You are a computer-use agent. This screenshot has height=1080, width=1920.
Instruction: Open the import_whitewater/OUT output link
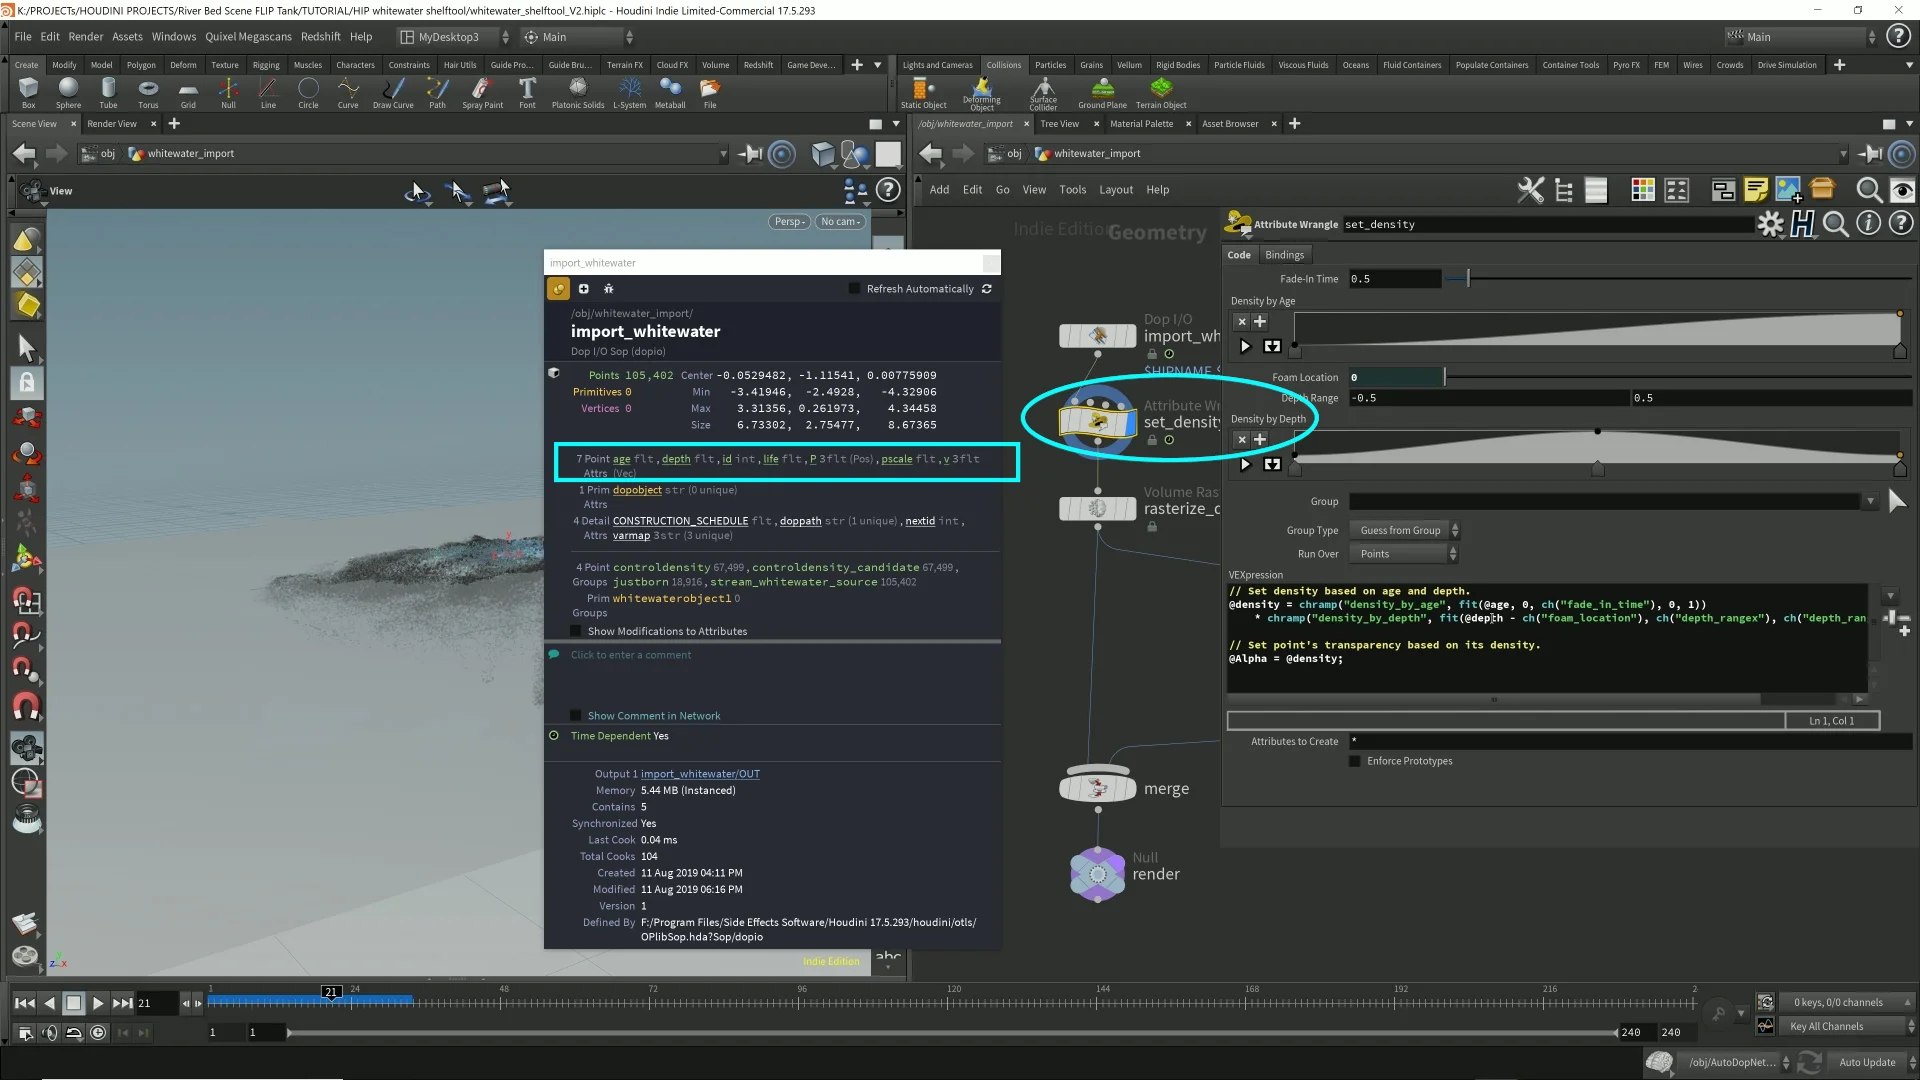pos(700,774)
